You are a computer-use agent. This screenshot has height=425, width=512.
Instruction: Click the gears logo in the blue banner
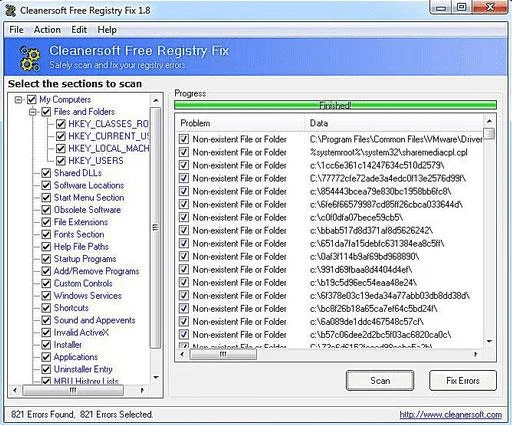(x=30, y=58)
